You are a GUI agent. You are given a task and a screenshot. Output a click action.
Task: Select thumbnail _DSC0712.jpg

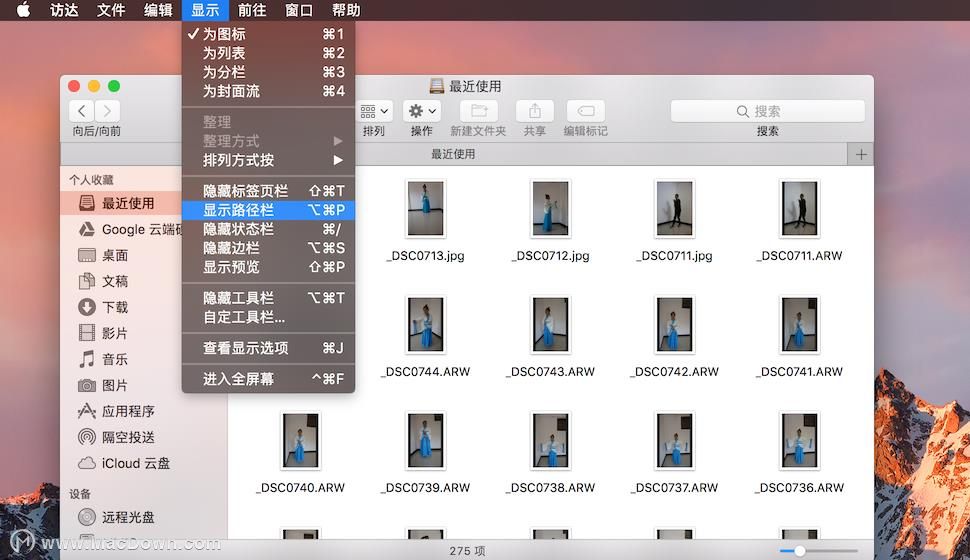point(551,209)
